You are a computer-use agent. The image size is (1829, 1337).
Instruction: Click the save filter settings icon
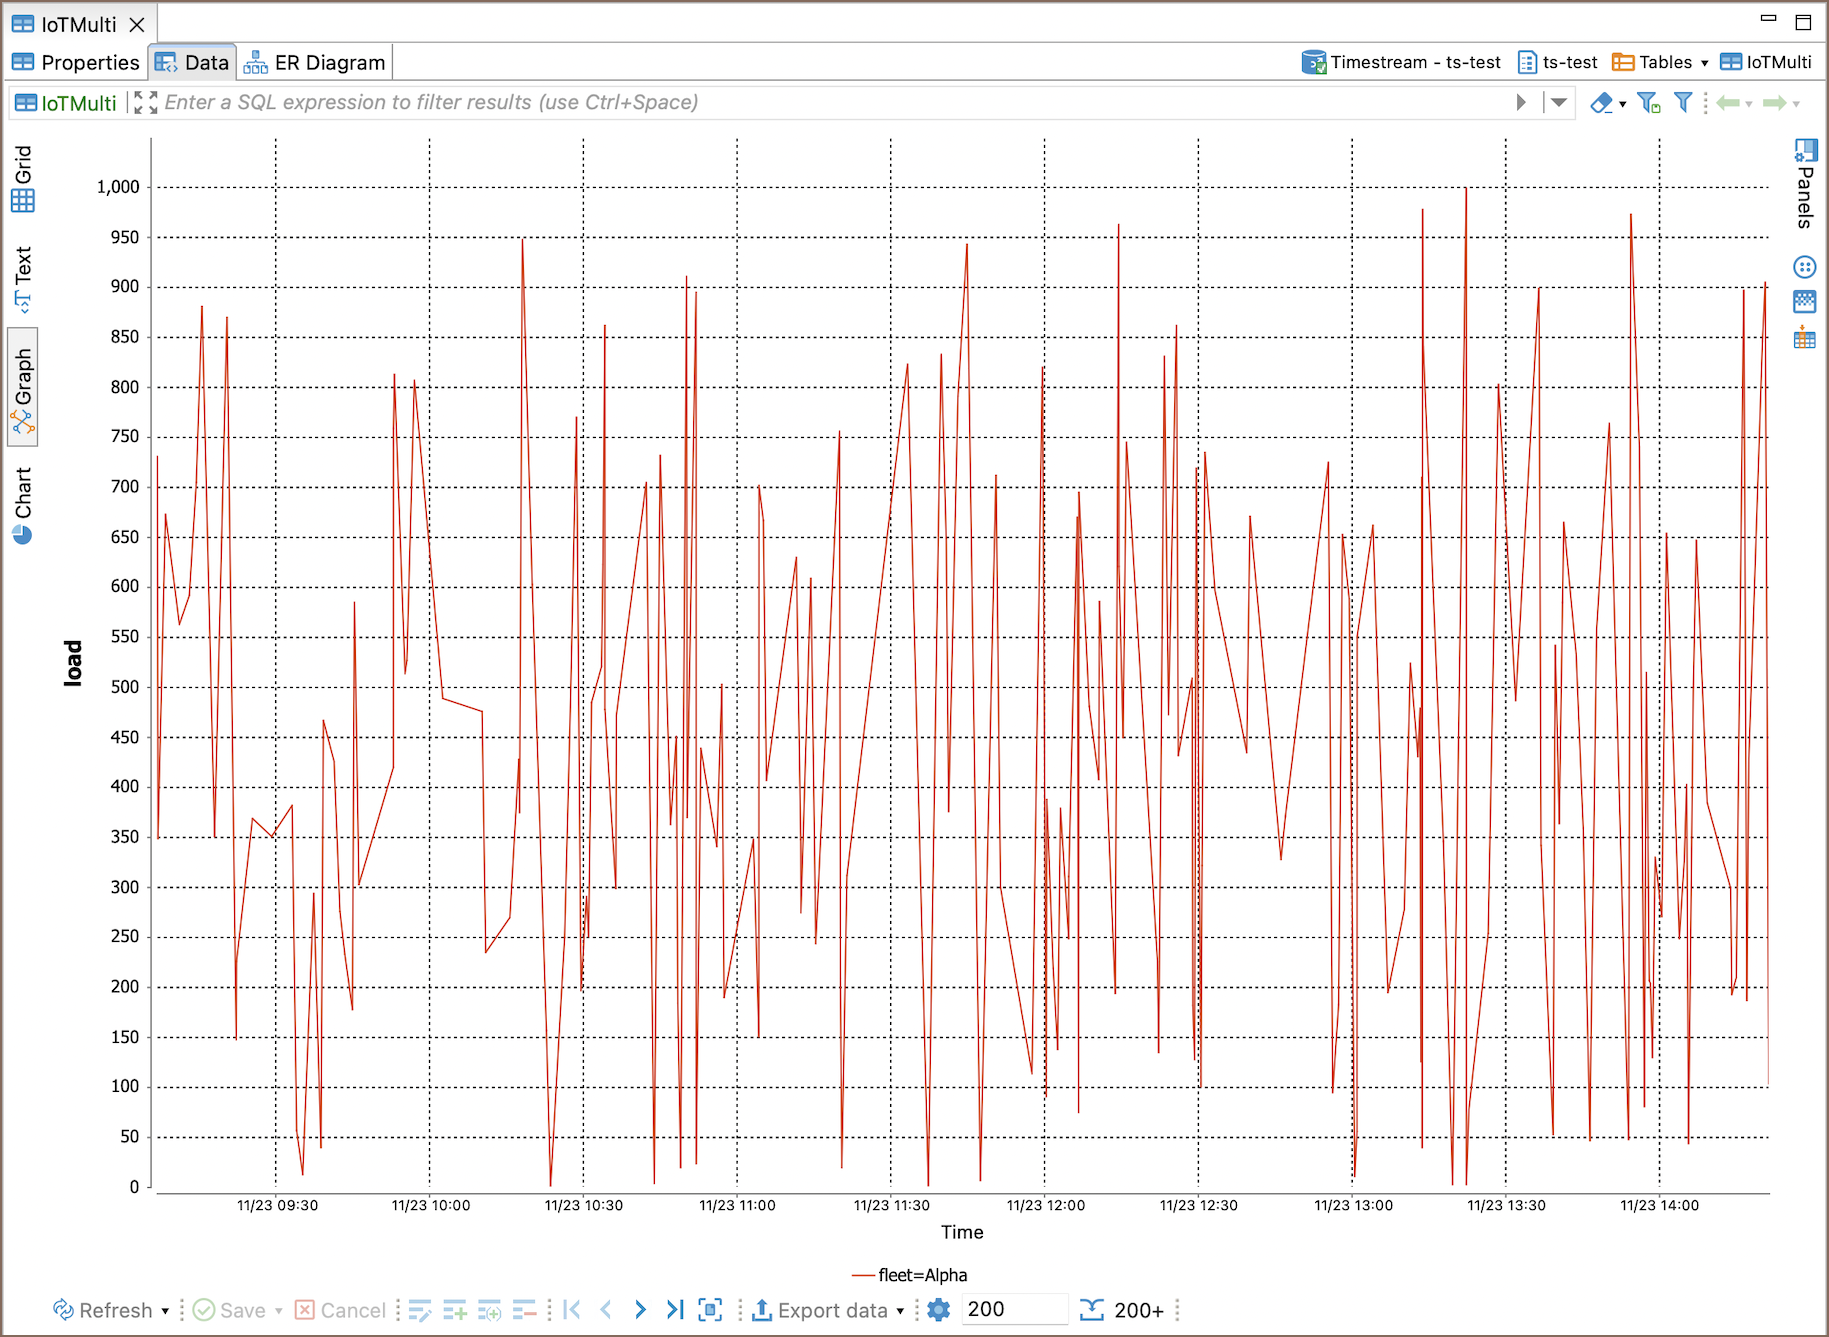1648,103
